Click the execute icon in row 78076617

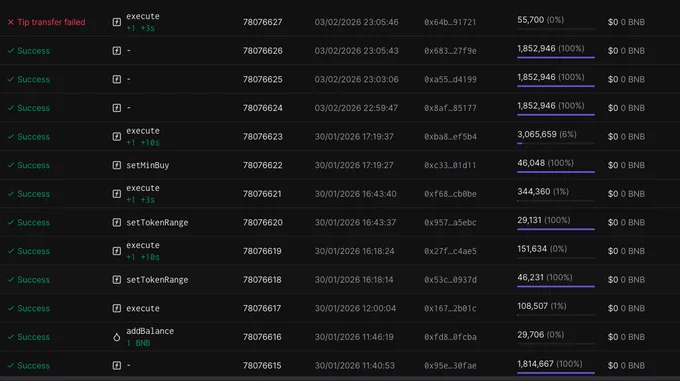pyautogui.click(x=117, y=308)
